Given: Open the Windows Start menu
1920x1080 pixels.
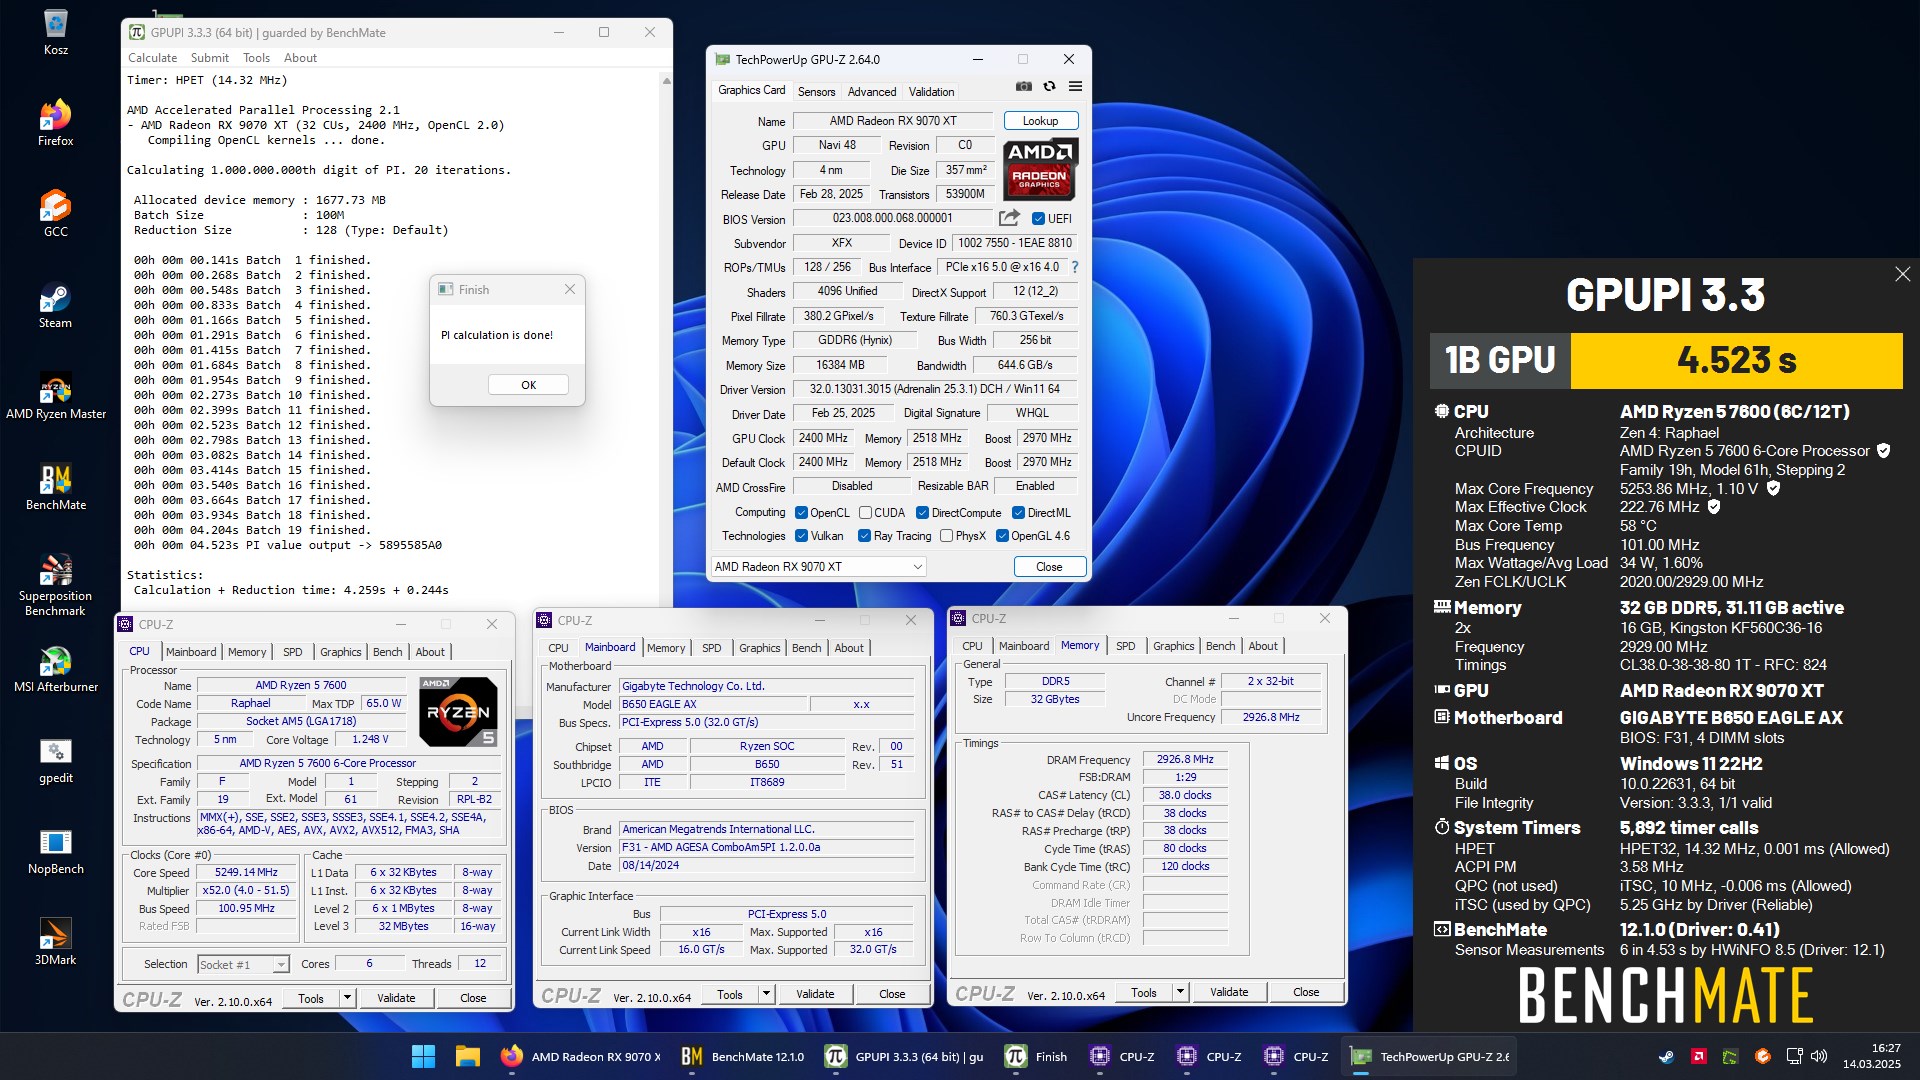Looking at the screenshot, I should (x=423, y=1056).
